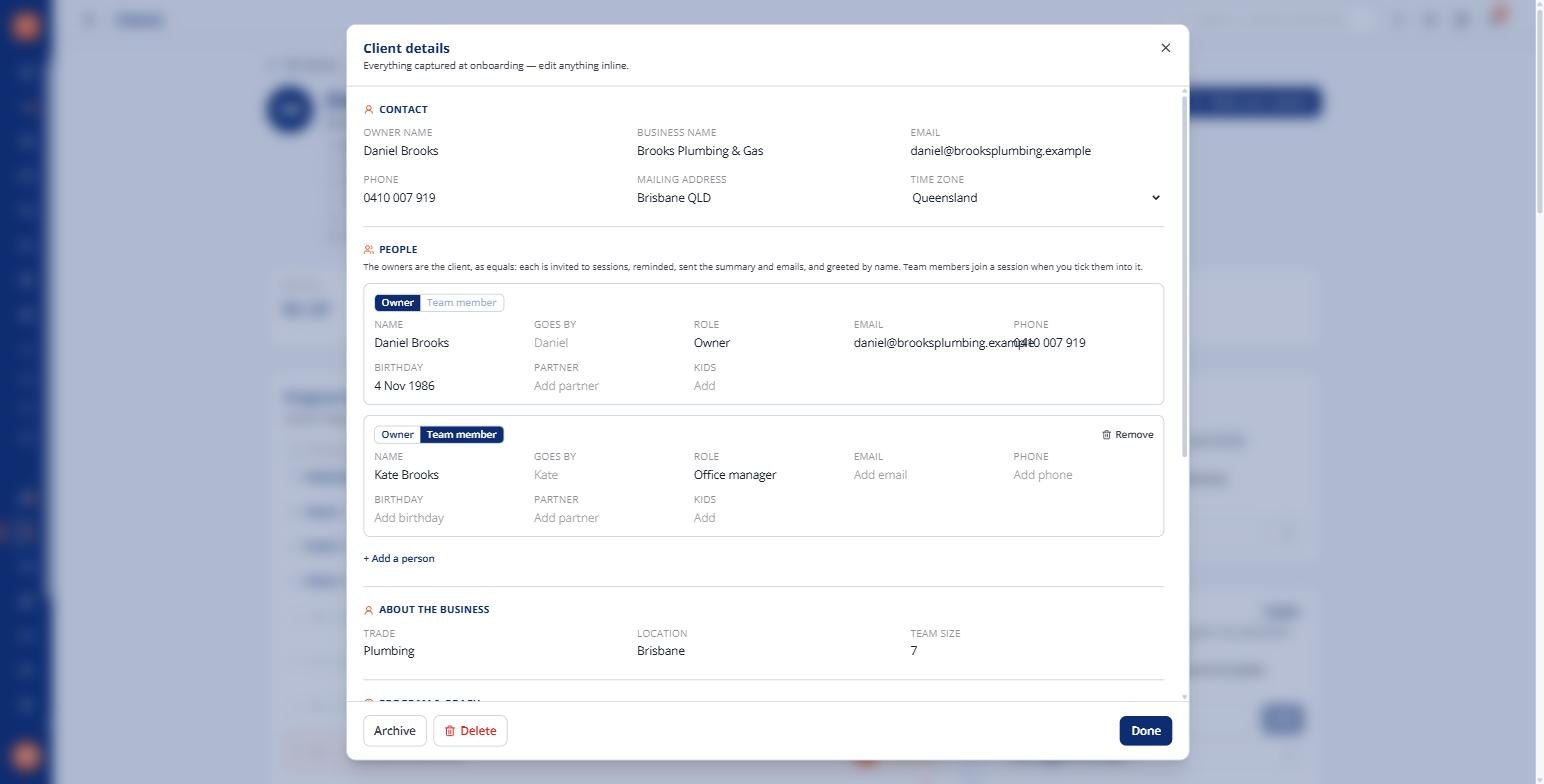1544x784 pixels.
Task: Click the People section icon
Action: (x=369, y=250)
